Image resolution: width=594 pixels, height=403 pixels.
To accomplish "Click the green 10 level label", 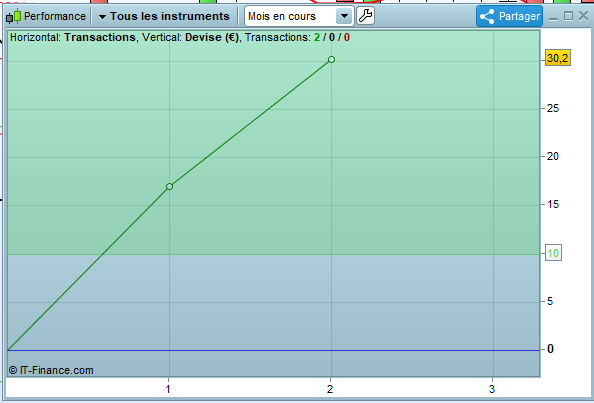I will click(x=553, y=253).
